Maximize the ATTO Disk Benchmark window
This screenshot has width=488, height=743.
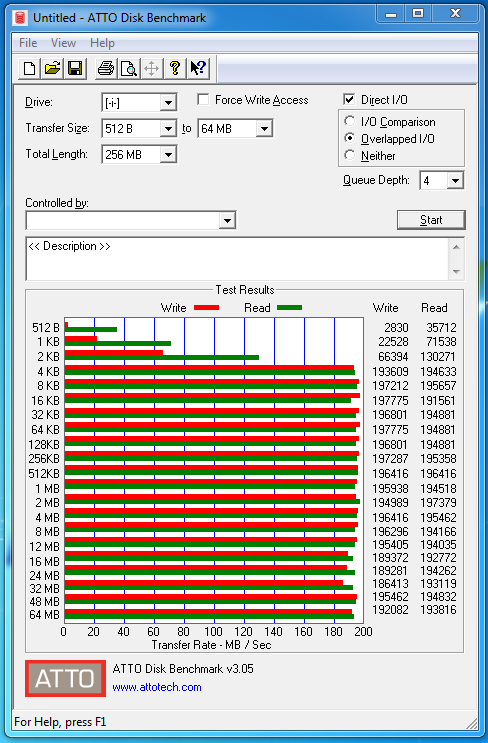click(417, 14)
